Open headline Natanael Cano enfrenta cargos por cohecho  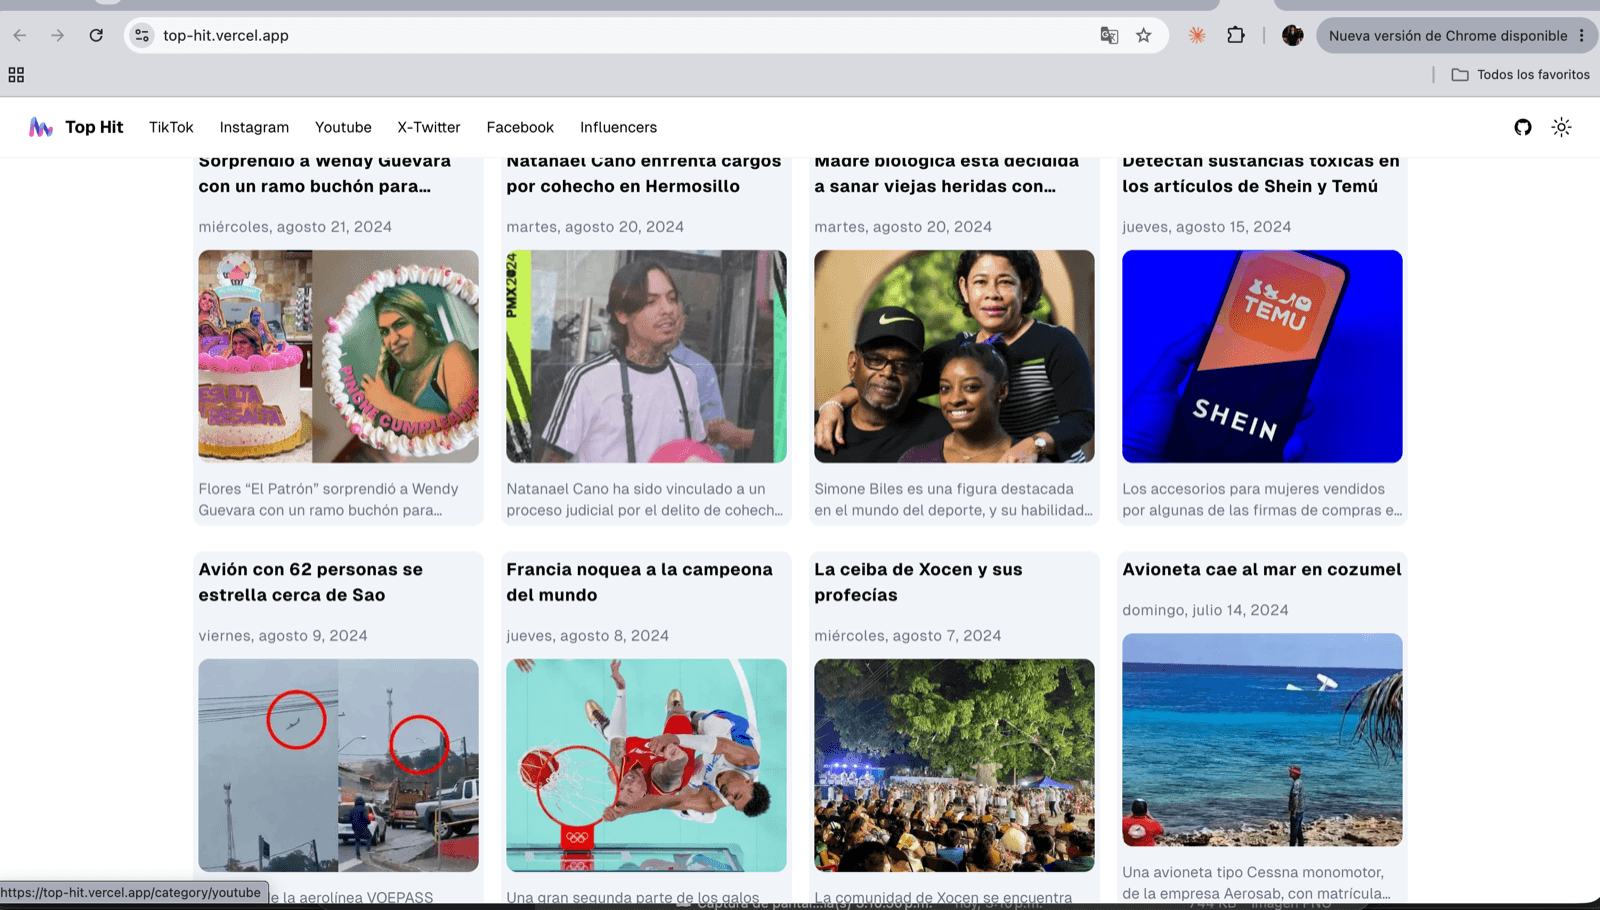point(644,173)
